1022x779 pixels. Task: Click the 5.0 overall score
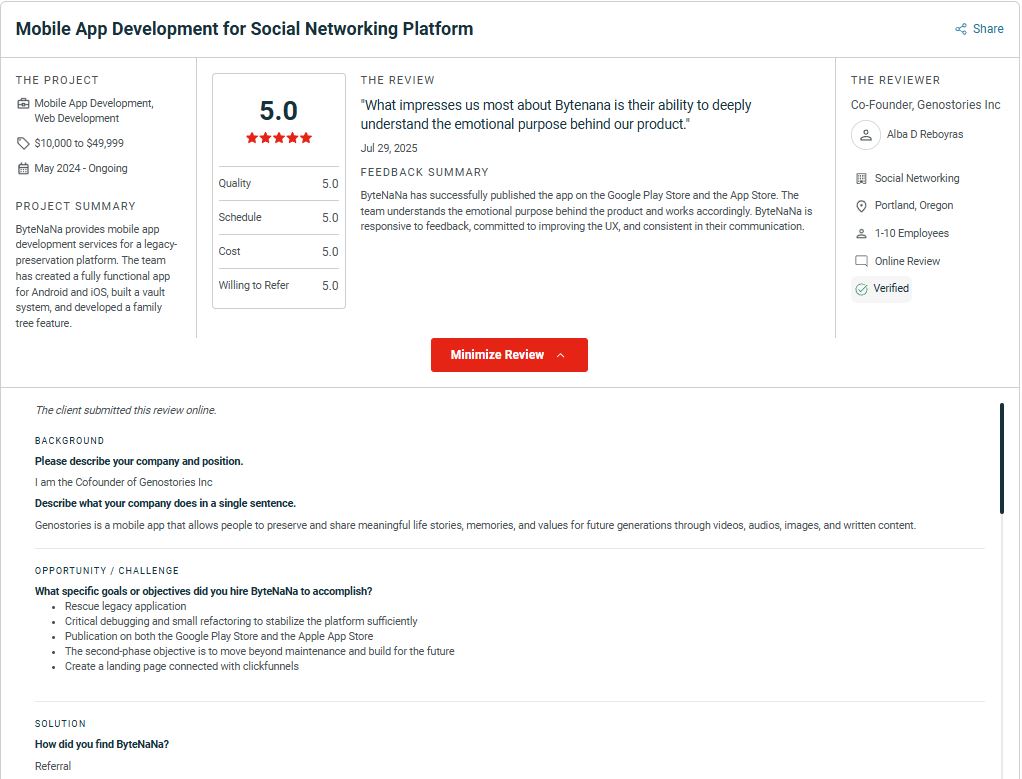pyautogui.click(x=279, y=110)
